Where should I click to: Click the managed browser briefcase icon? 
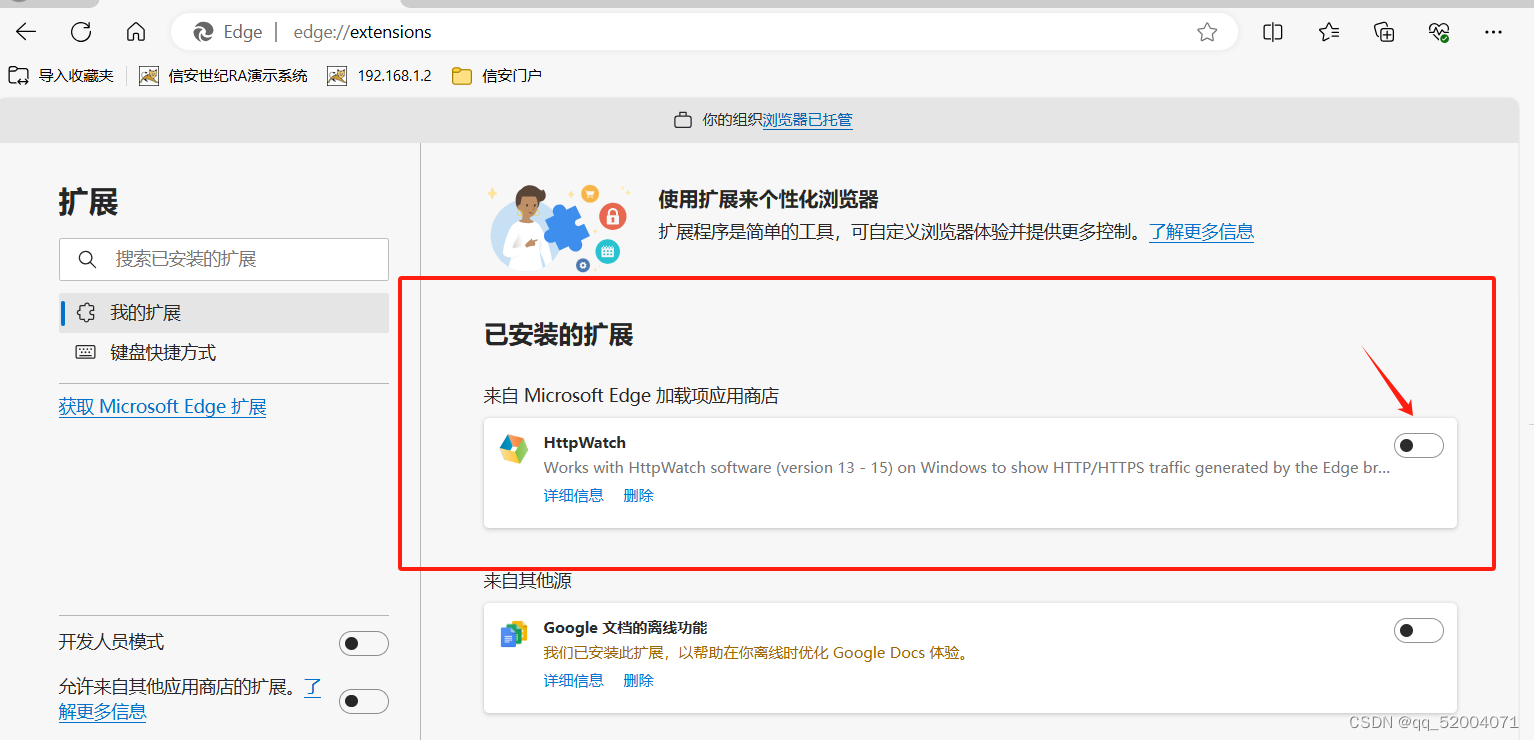[683, 120]
